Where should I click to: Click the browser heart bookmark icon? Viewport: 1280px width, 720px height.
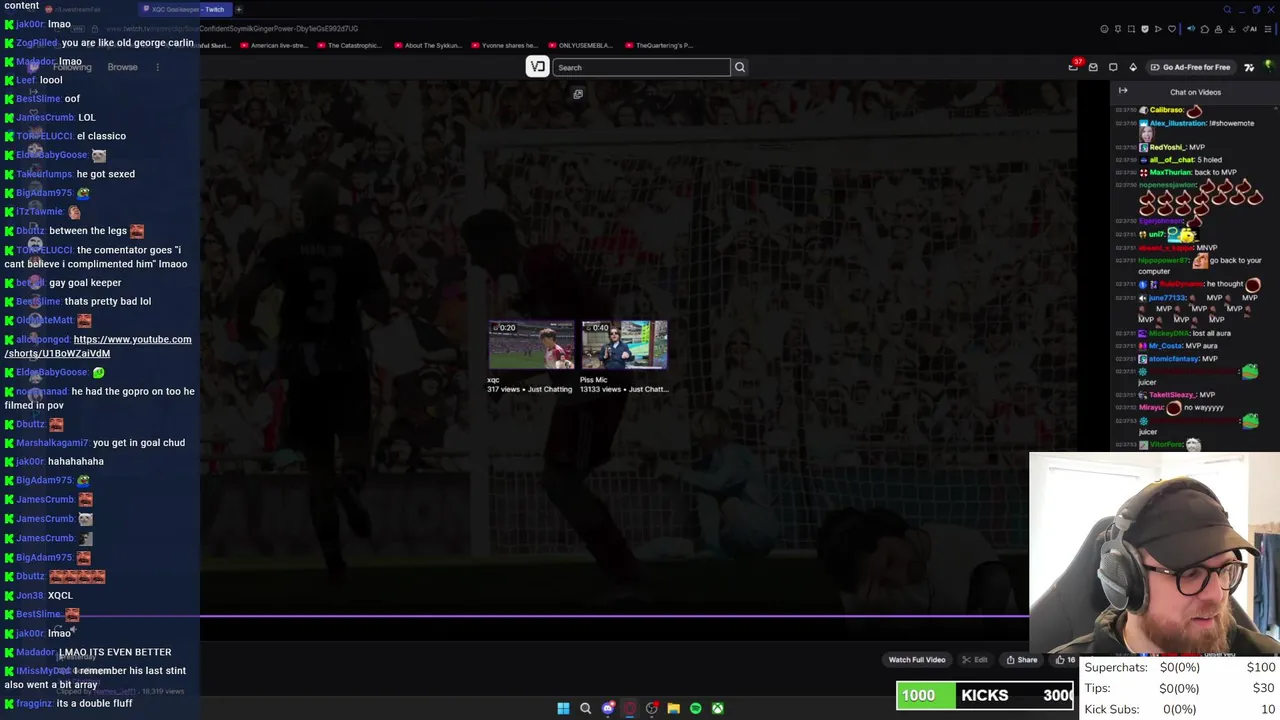click(x=1172, y=29)
